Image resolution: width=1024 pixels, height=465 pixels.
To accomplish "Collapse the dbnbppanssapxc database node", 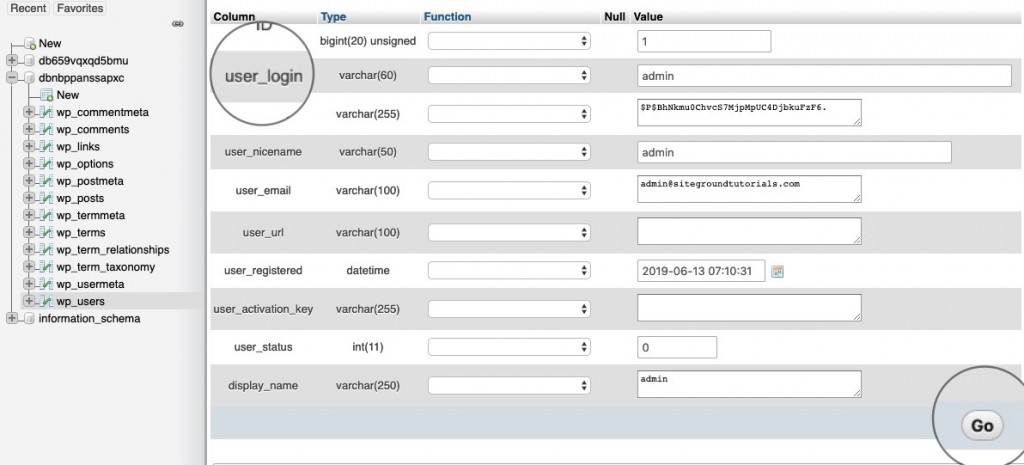I will [x=12, y=78].
